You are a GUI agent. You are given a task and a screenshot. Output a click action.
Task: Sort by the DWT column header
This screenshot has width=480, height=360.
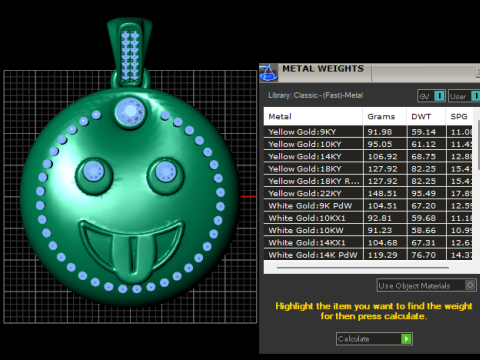426,116
